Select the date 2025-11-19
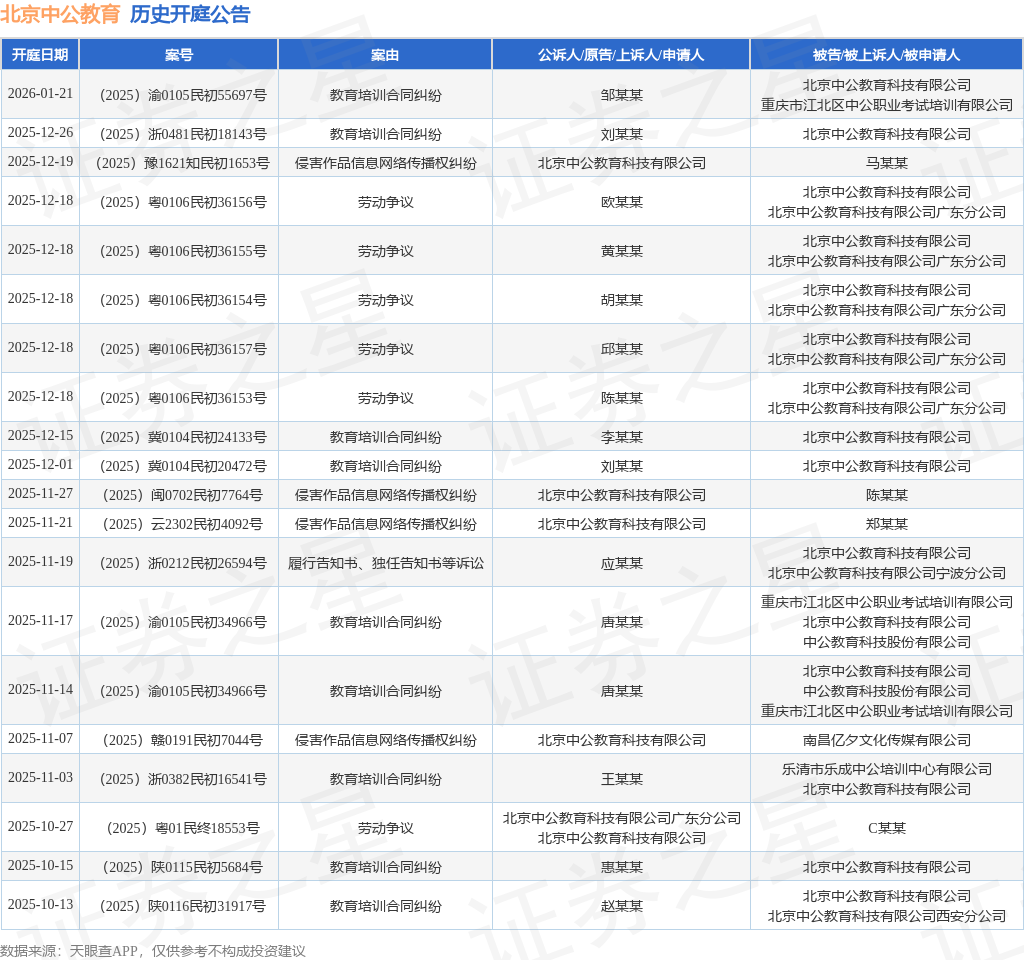Viewport: 1024px width, 960px height. click(40, 561)
